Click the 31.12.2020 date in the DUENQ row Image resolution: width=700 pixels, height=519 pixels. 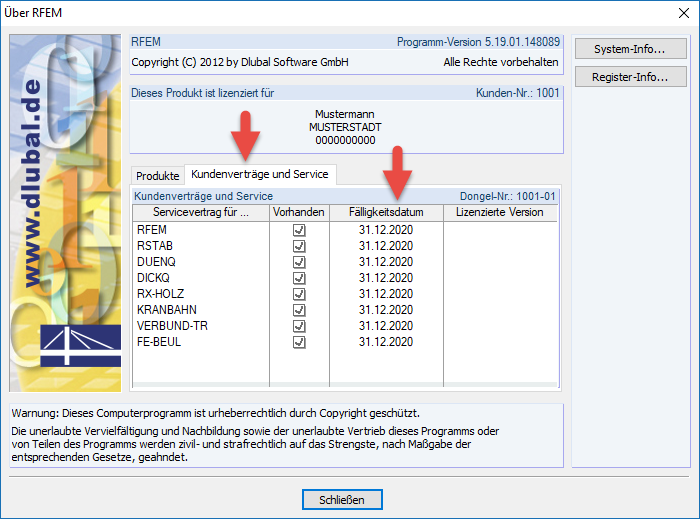pyautogui.click(x=386, y=262)
